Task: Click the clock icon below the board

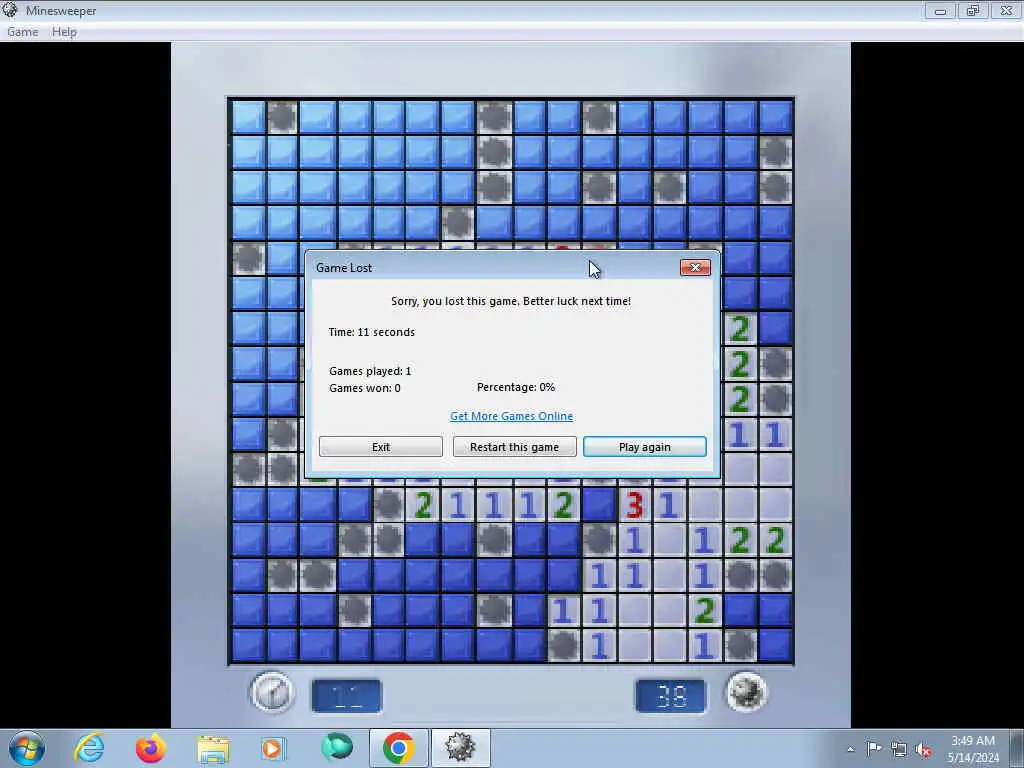Action: coord(272,692)
